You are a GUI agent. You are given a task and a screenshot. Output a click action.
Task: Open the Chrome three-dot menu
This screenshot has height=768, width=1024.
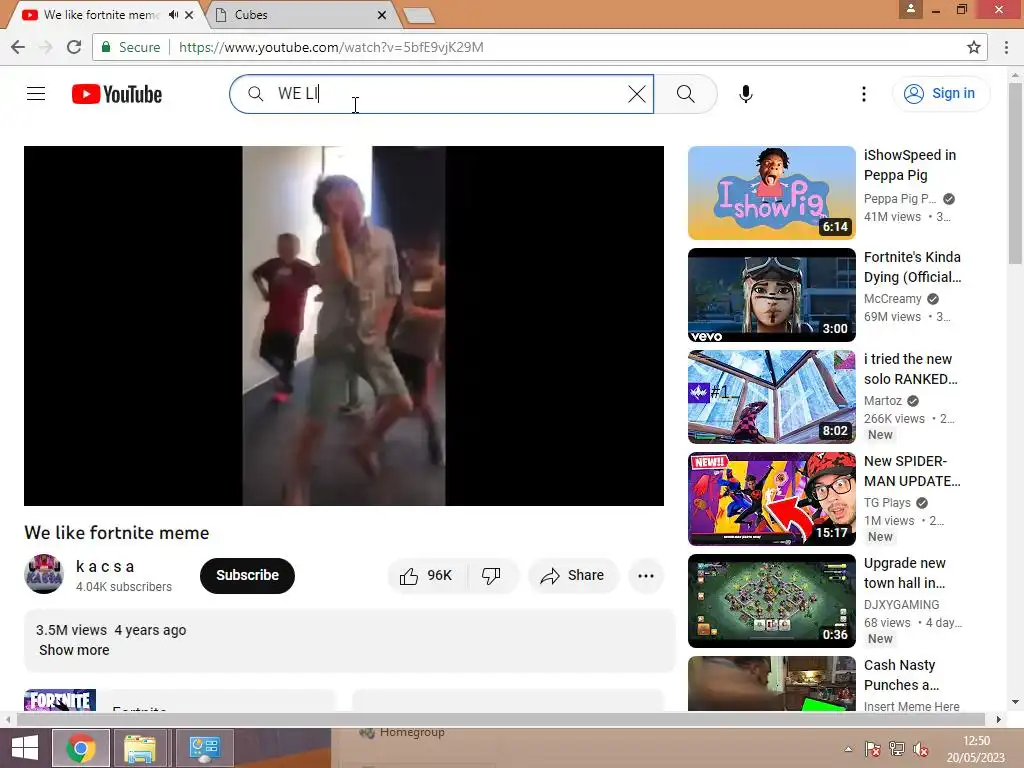1006,47
